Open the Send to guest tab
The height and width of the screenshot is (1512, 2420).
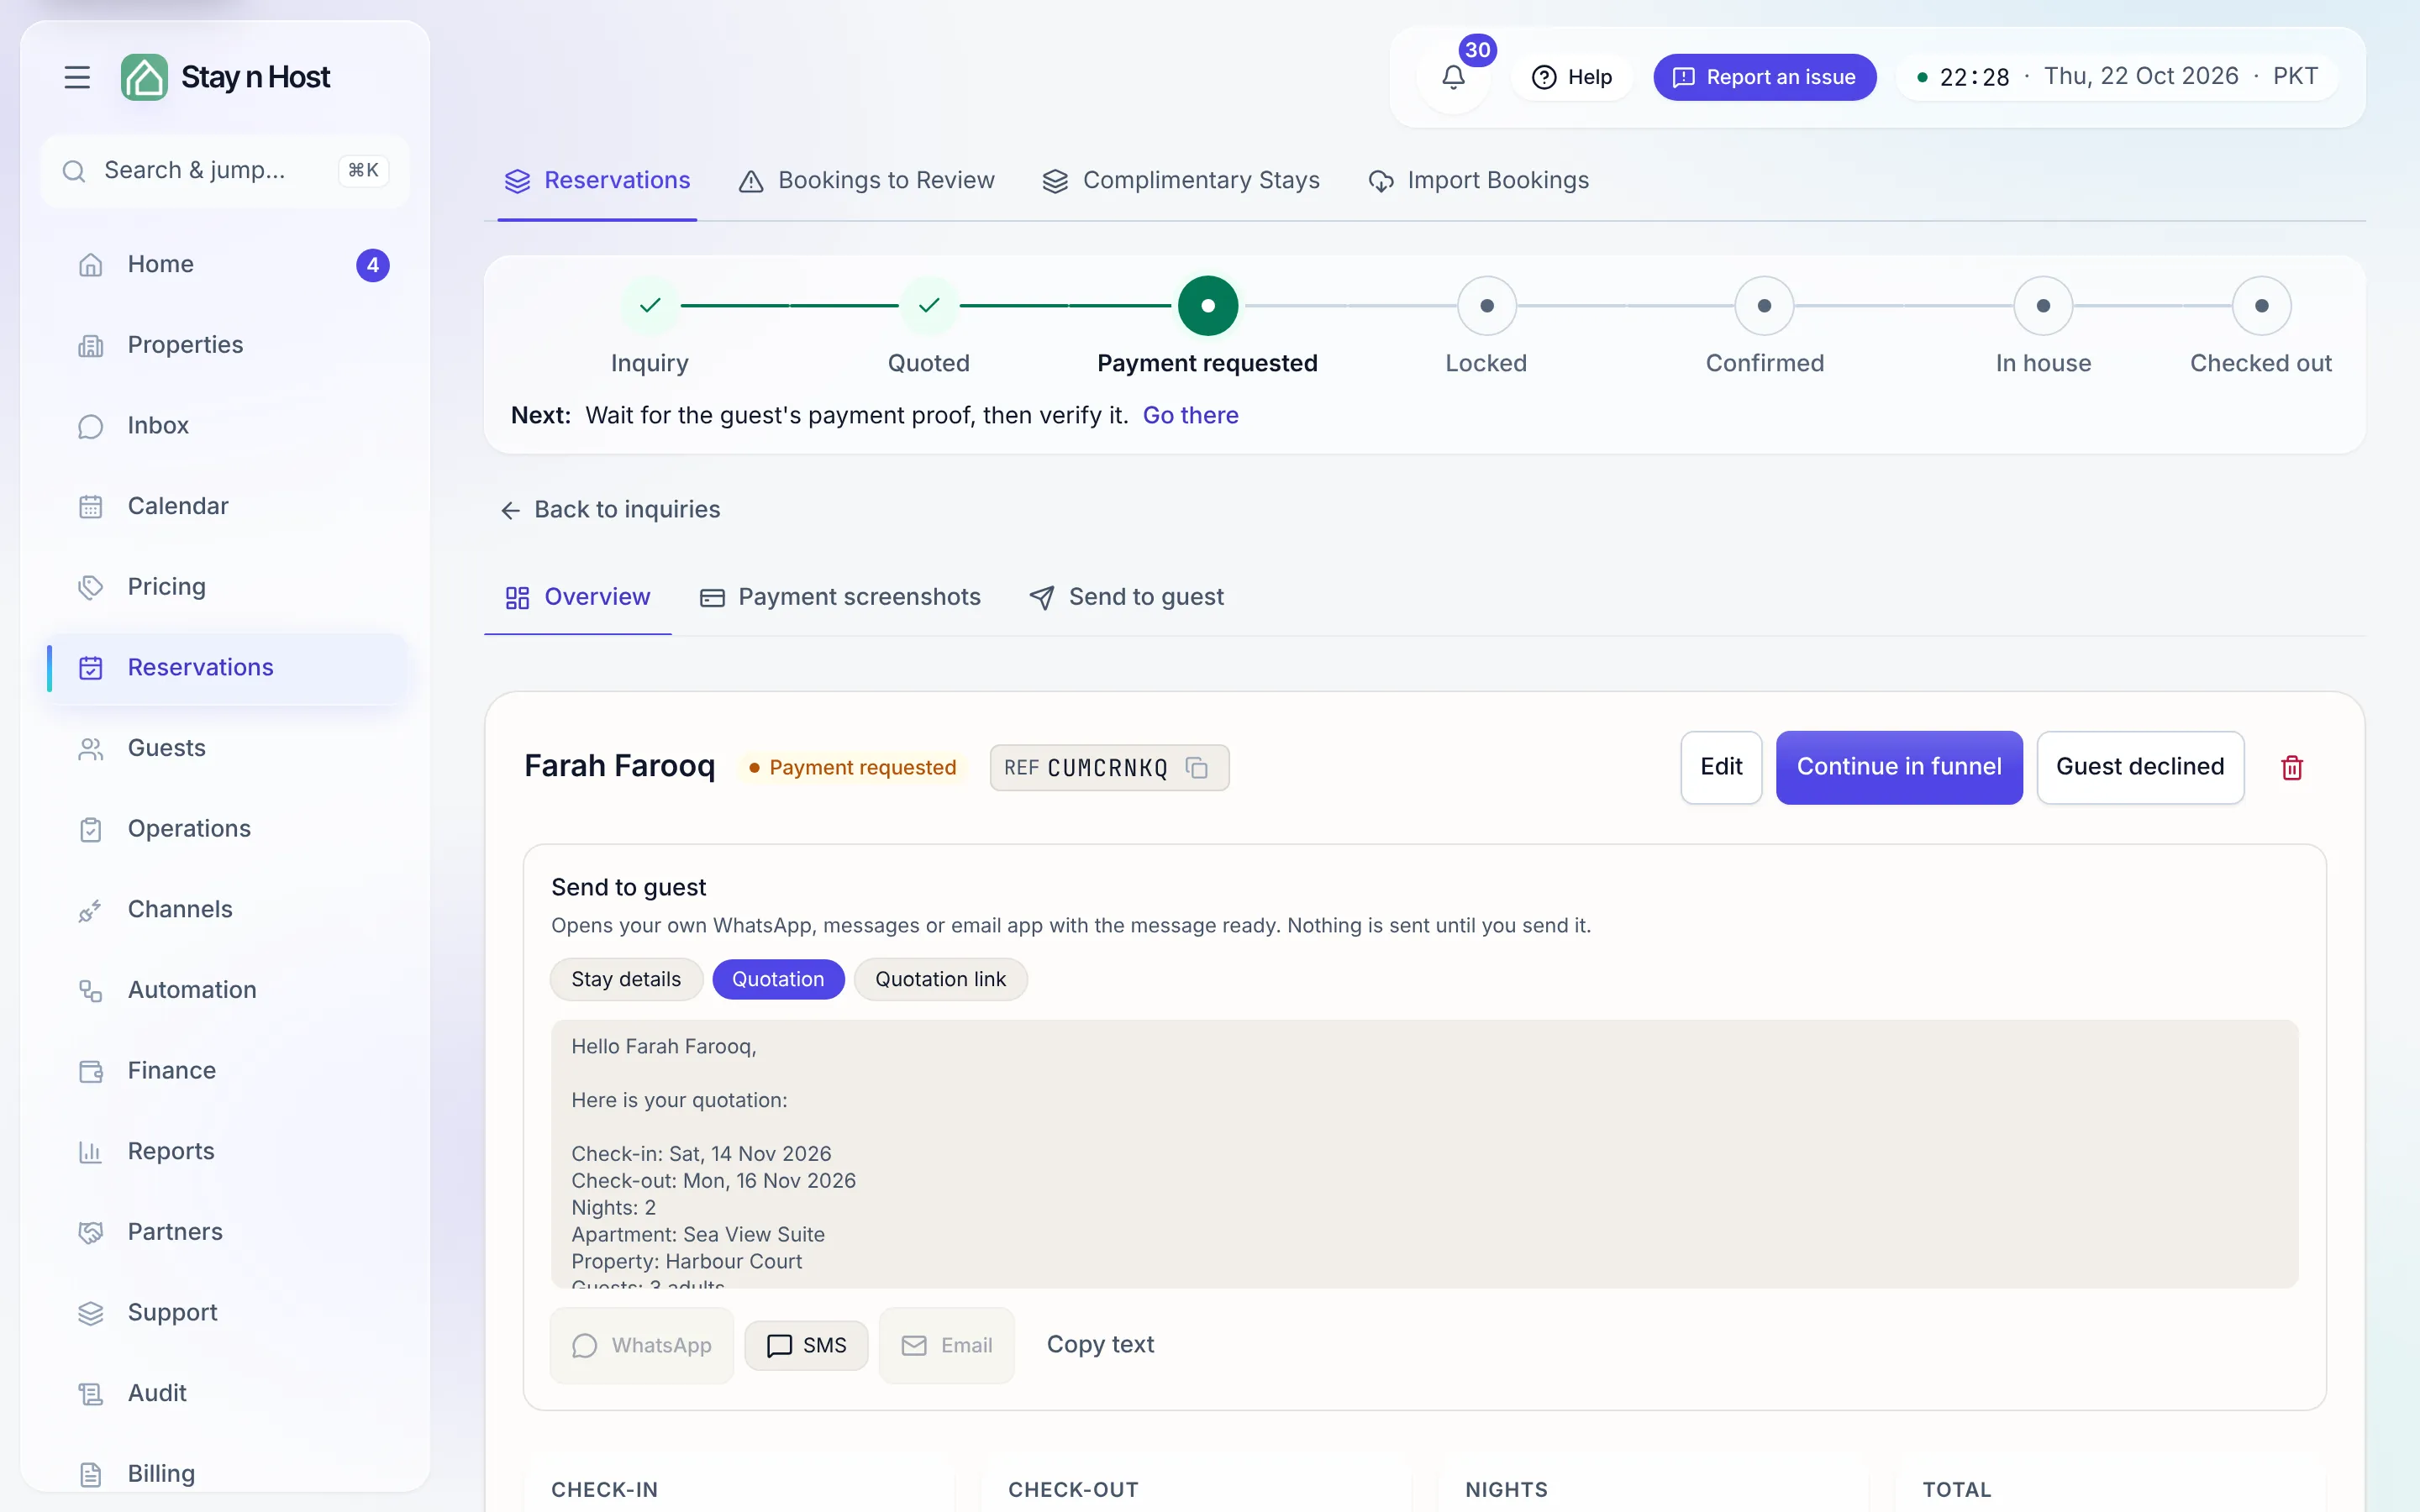point(1126,597)
